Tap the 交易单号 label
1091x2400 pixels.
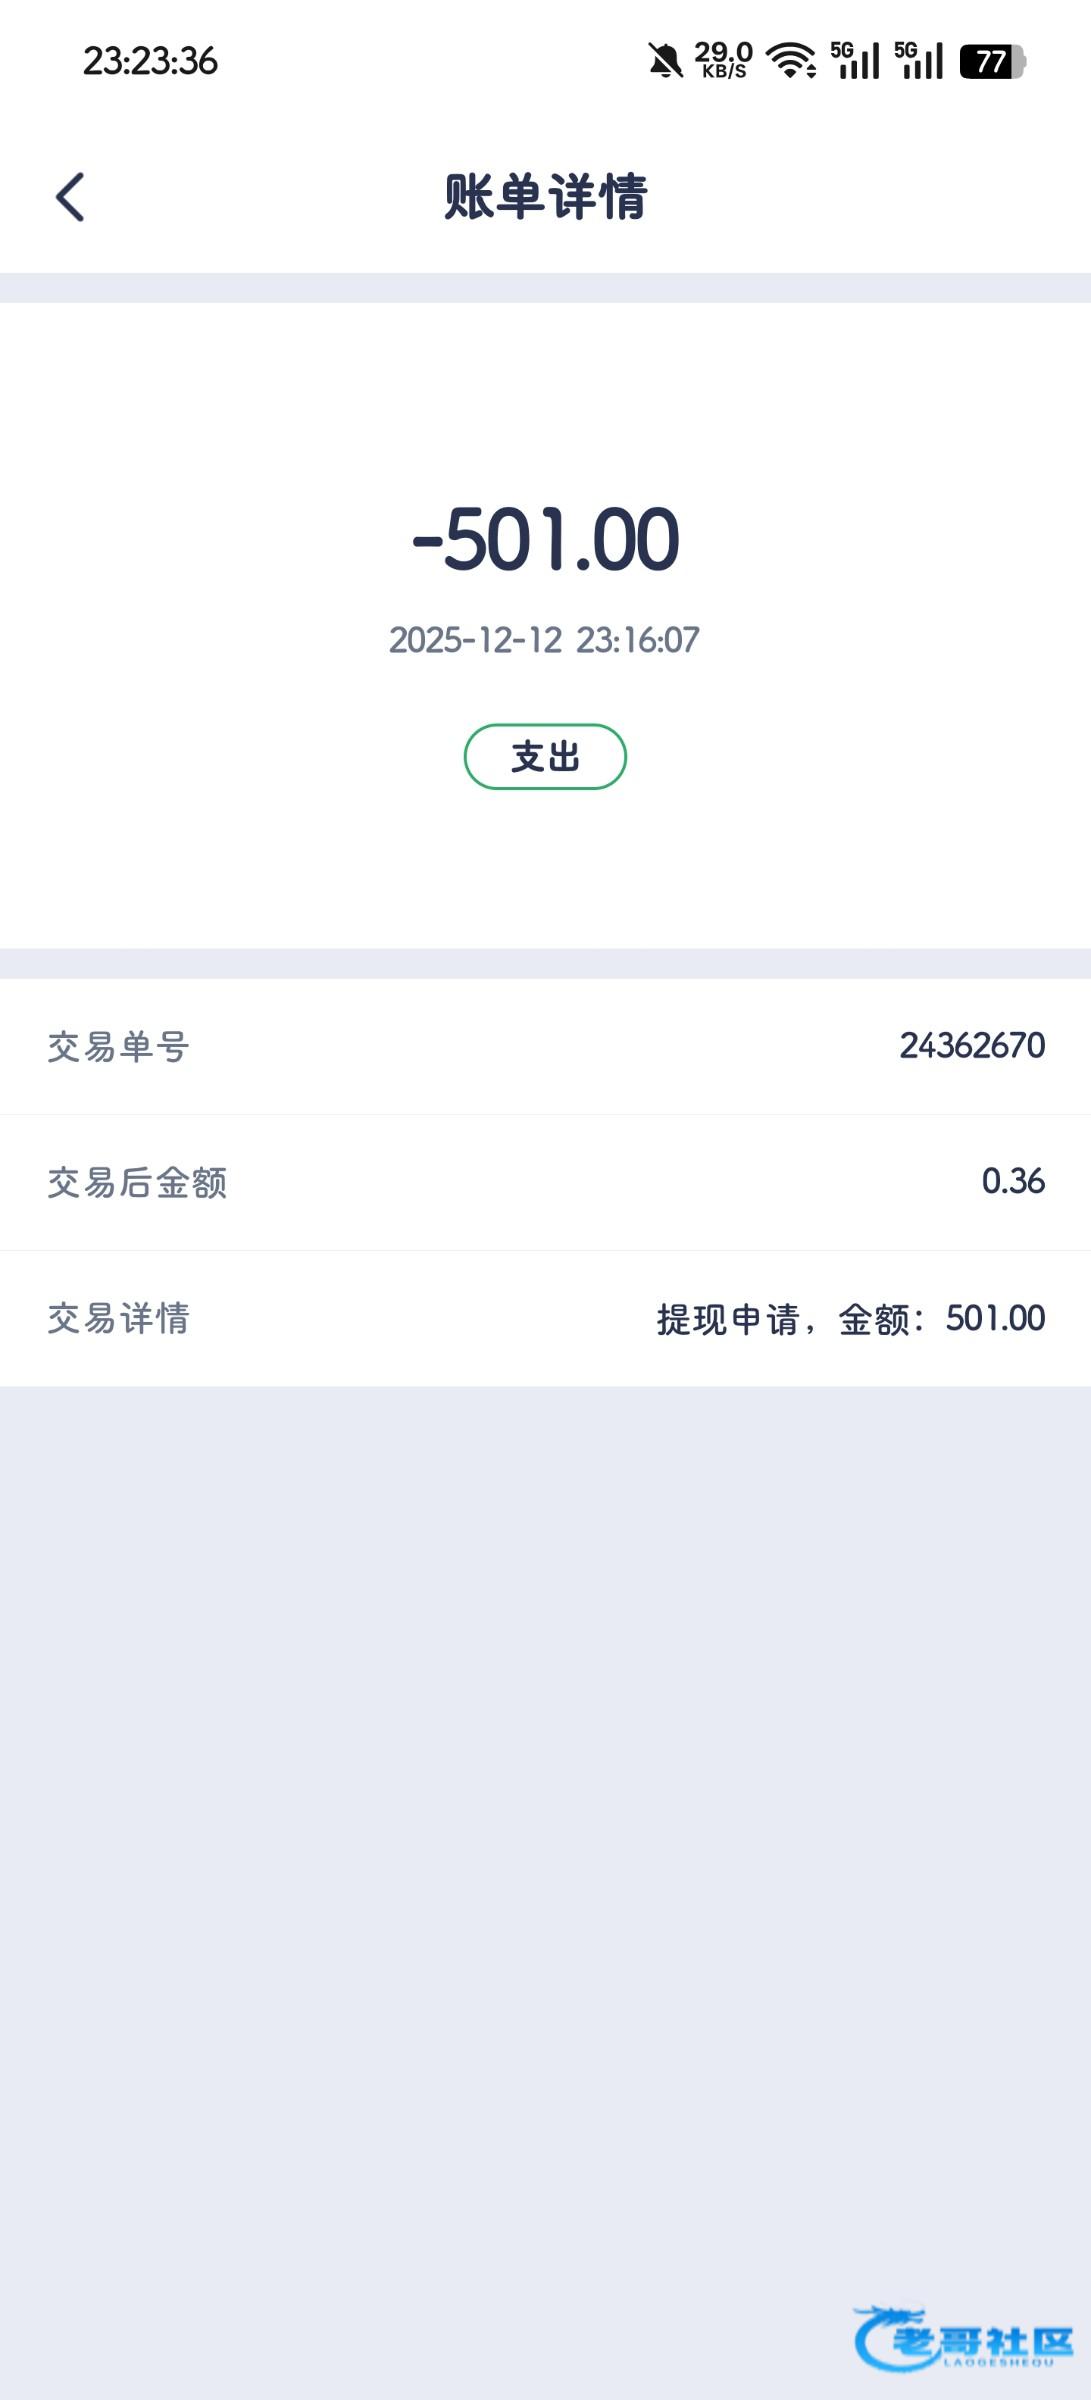[119, 1047]
